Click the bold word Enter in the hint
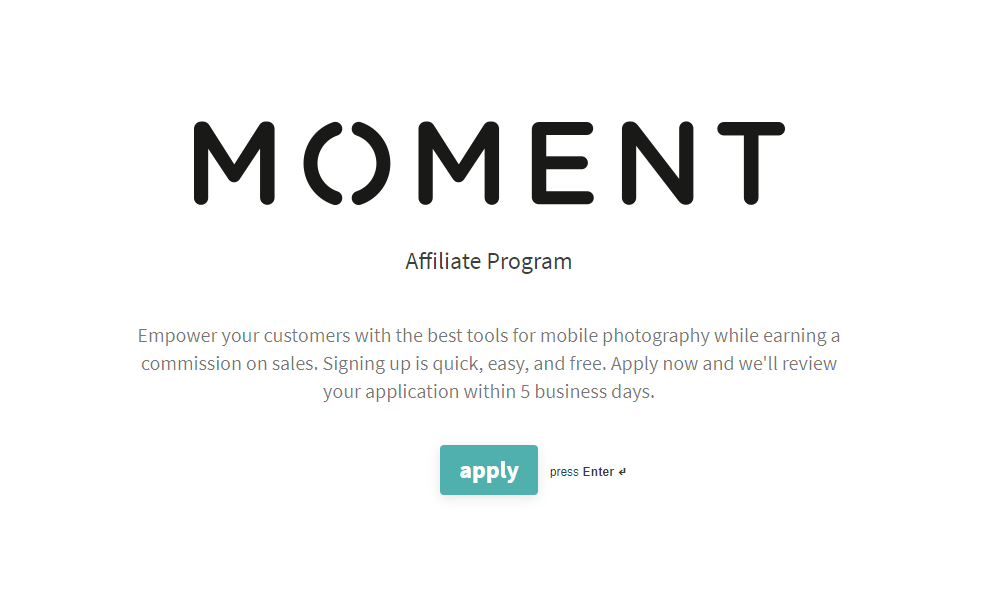 pos(598,472)
